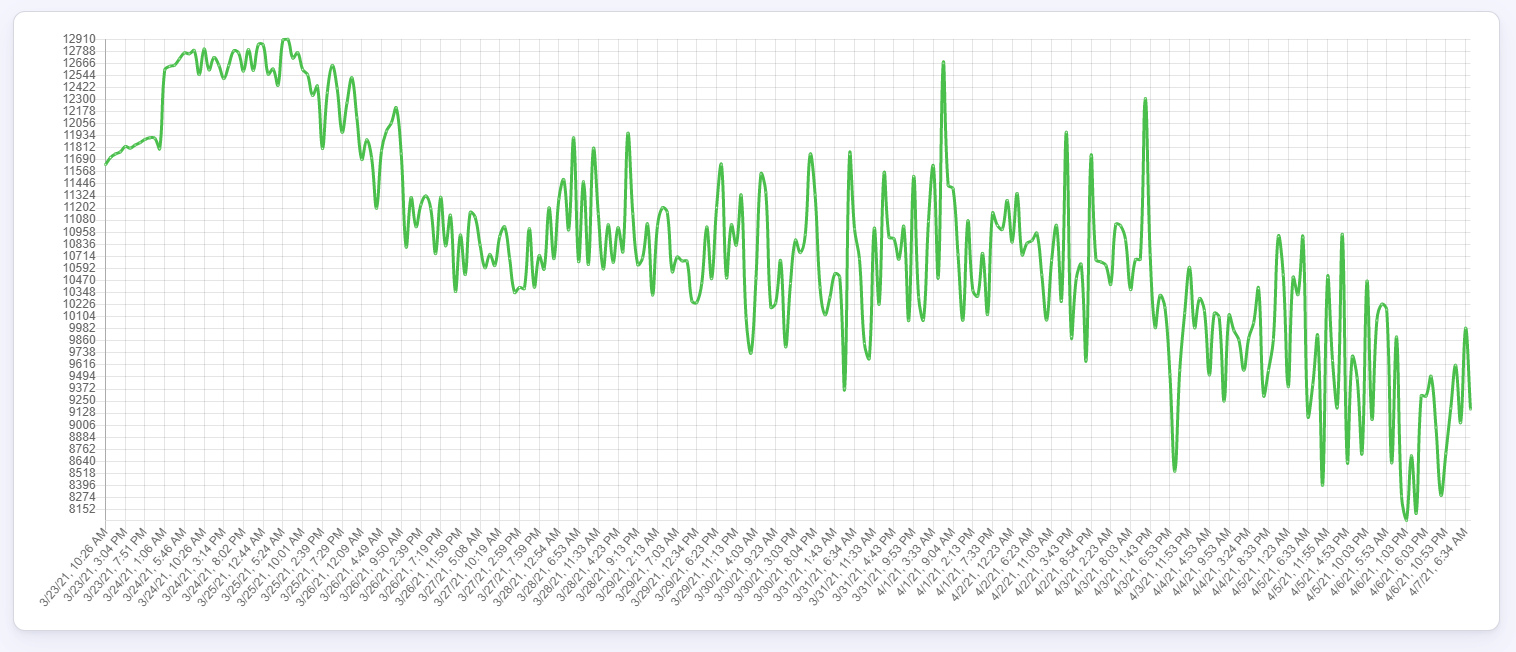1516x652 pixels.
Task: Click the green line's first data point
Action: pos(105,164)
